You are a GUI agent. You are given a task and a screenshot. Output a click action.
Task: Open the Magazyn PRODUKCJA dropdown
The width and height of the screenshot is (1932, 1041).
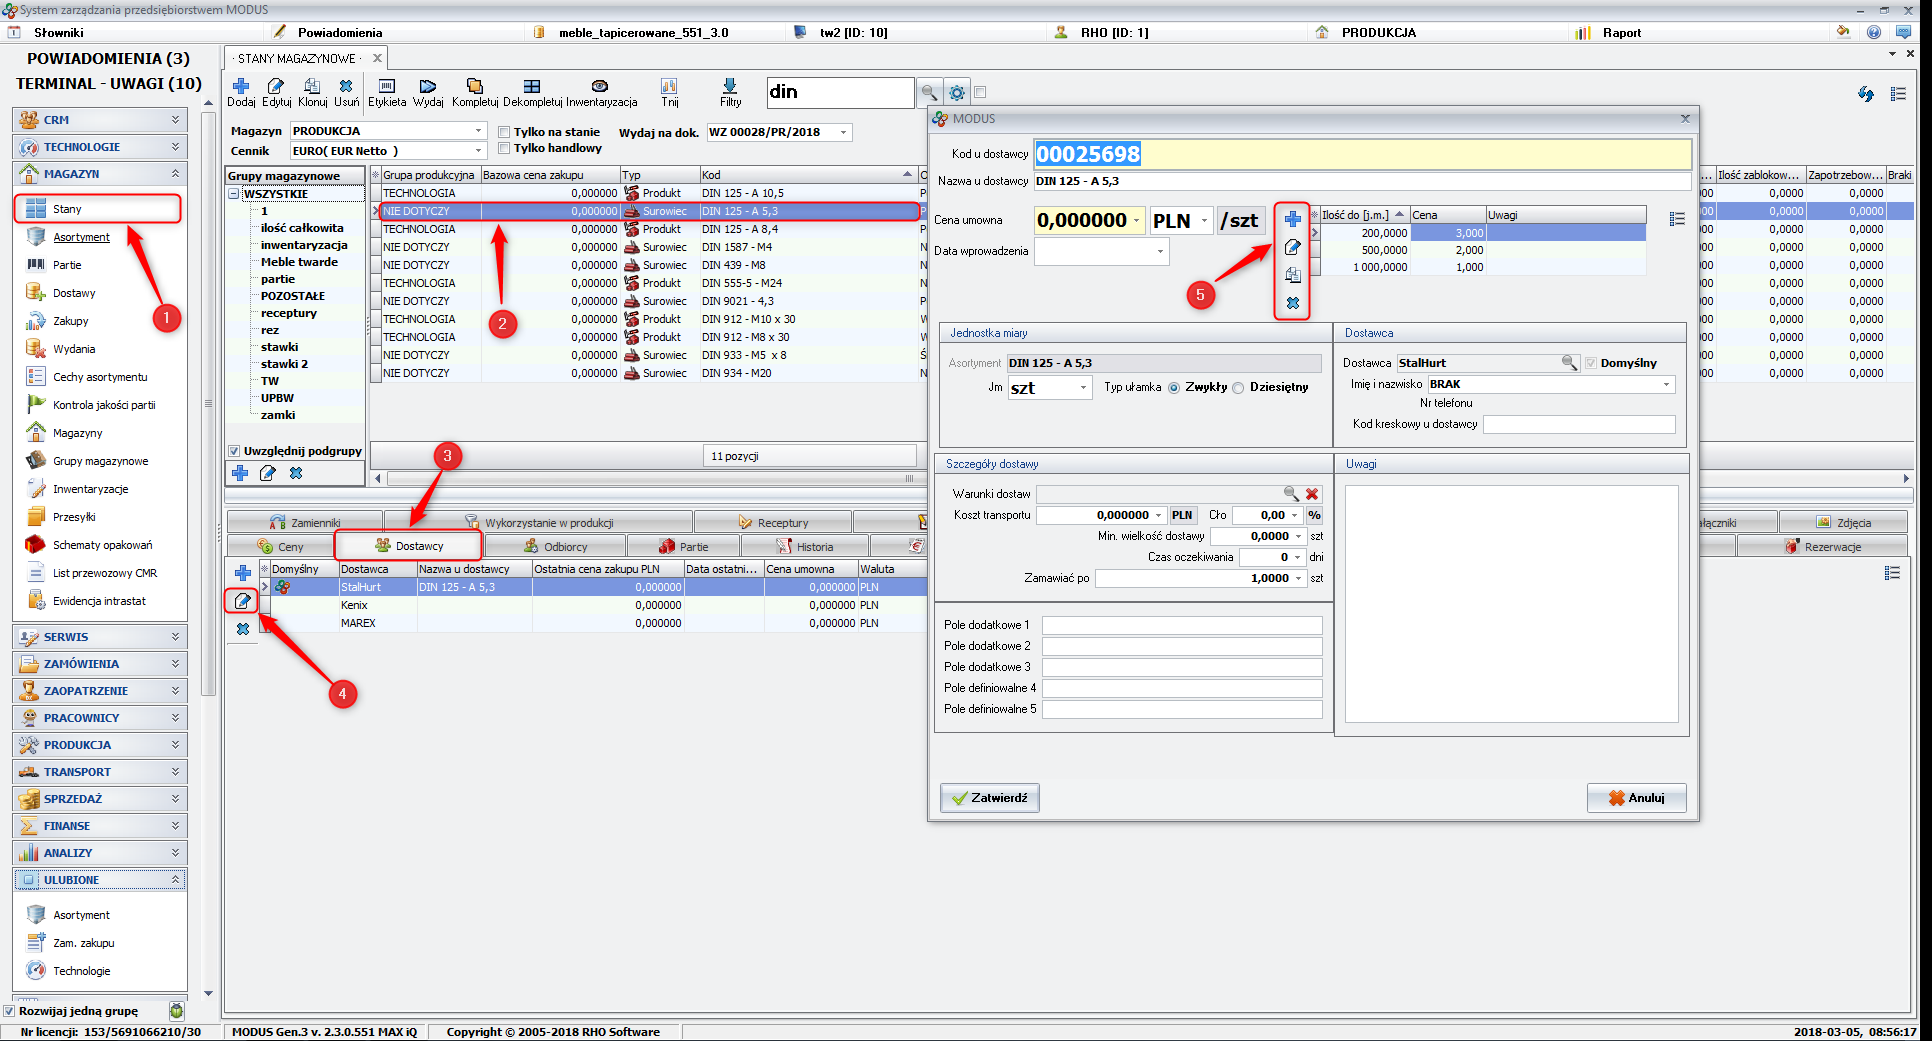[478, 131]
